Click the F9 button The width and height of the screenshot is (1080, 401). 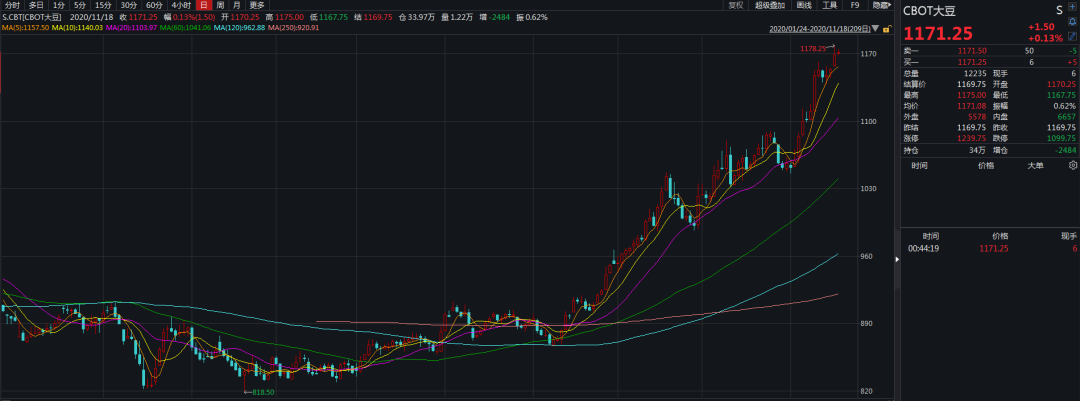tap(855, 6)
